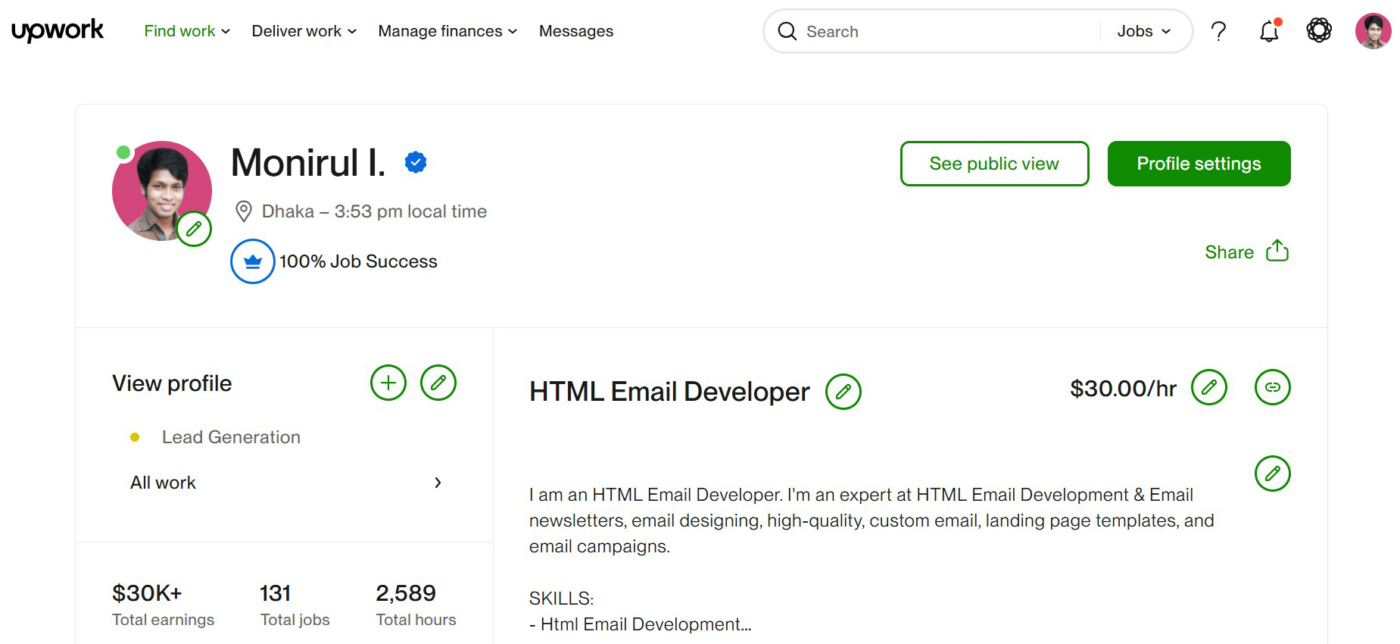Viewport: 1400px width, 644px height.
Task: Open help using question mark icon
Action: [1218, 31]
